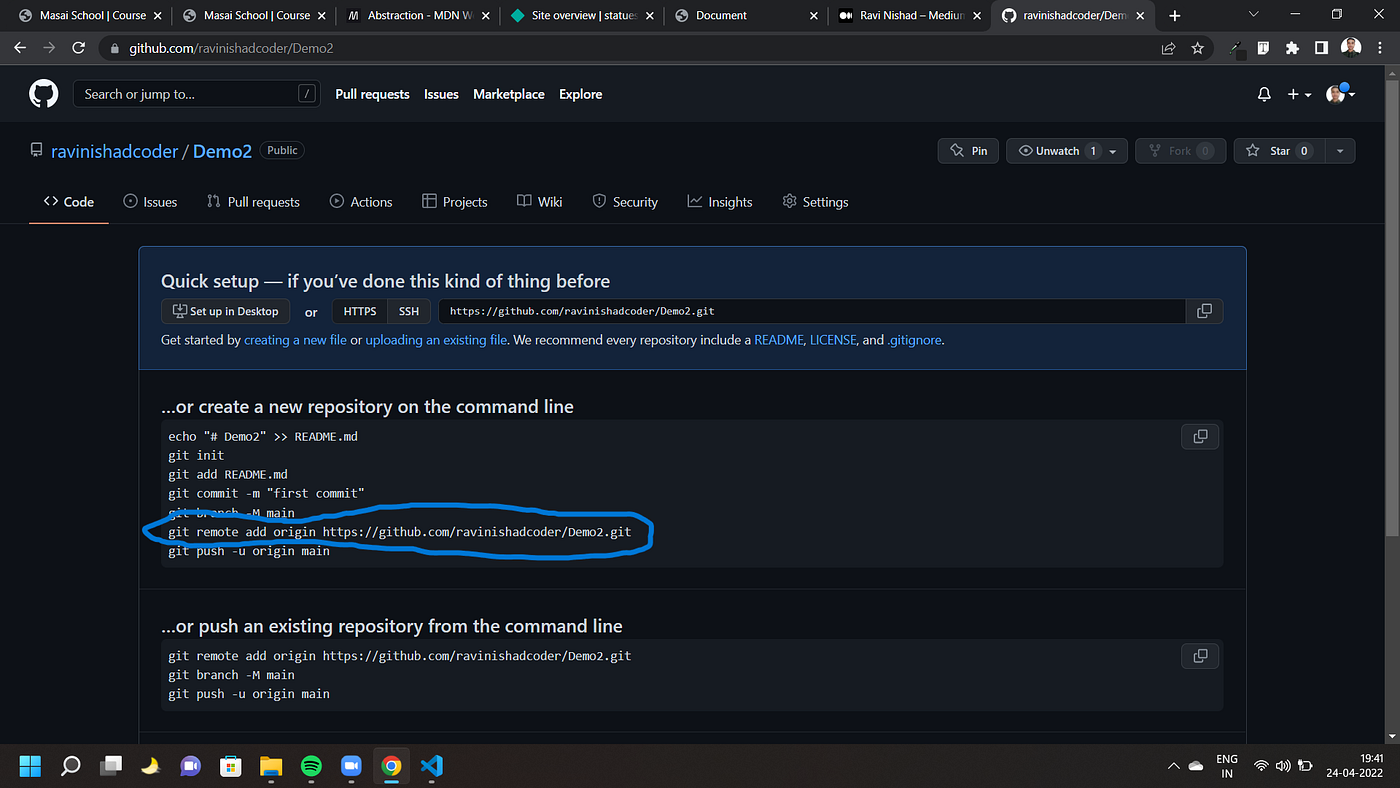Open Visual Studio Code from taskbar
The height and width of the screenshot is (788, 1400).
click(x=431, y=767)
